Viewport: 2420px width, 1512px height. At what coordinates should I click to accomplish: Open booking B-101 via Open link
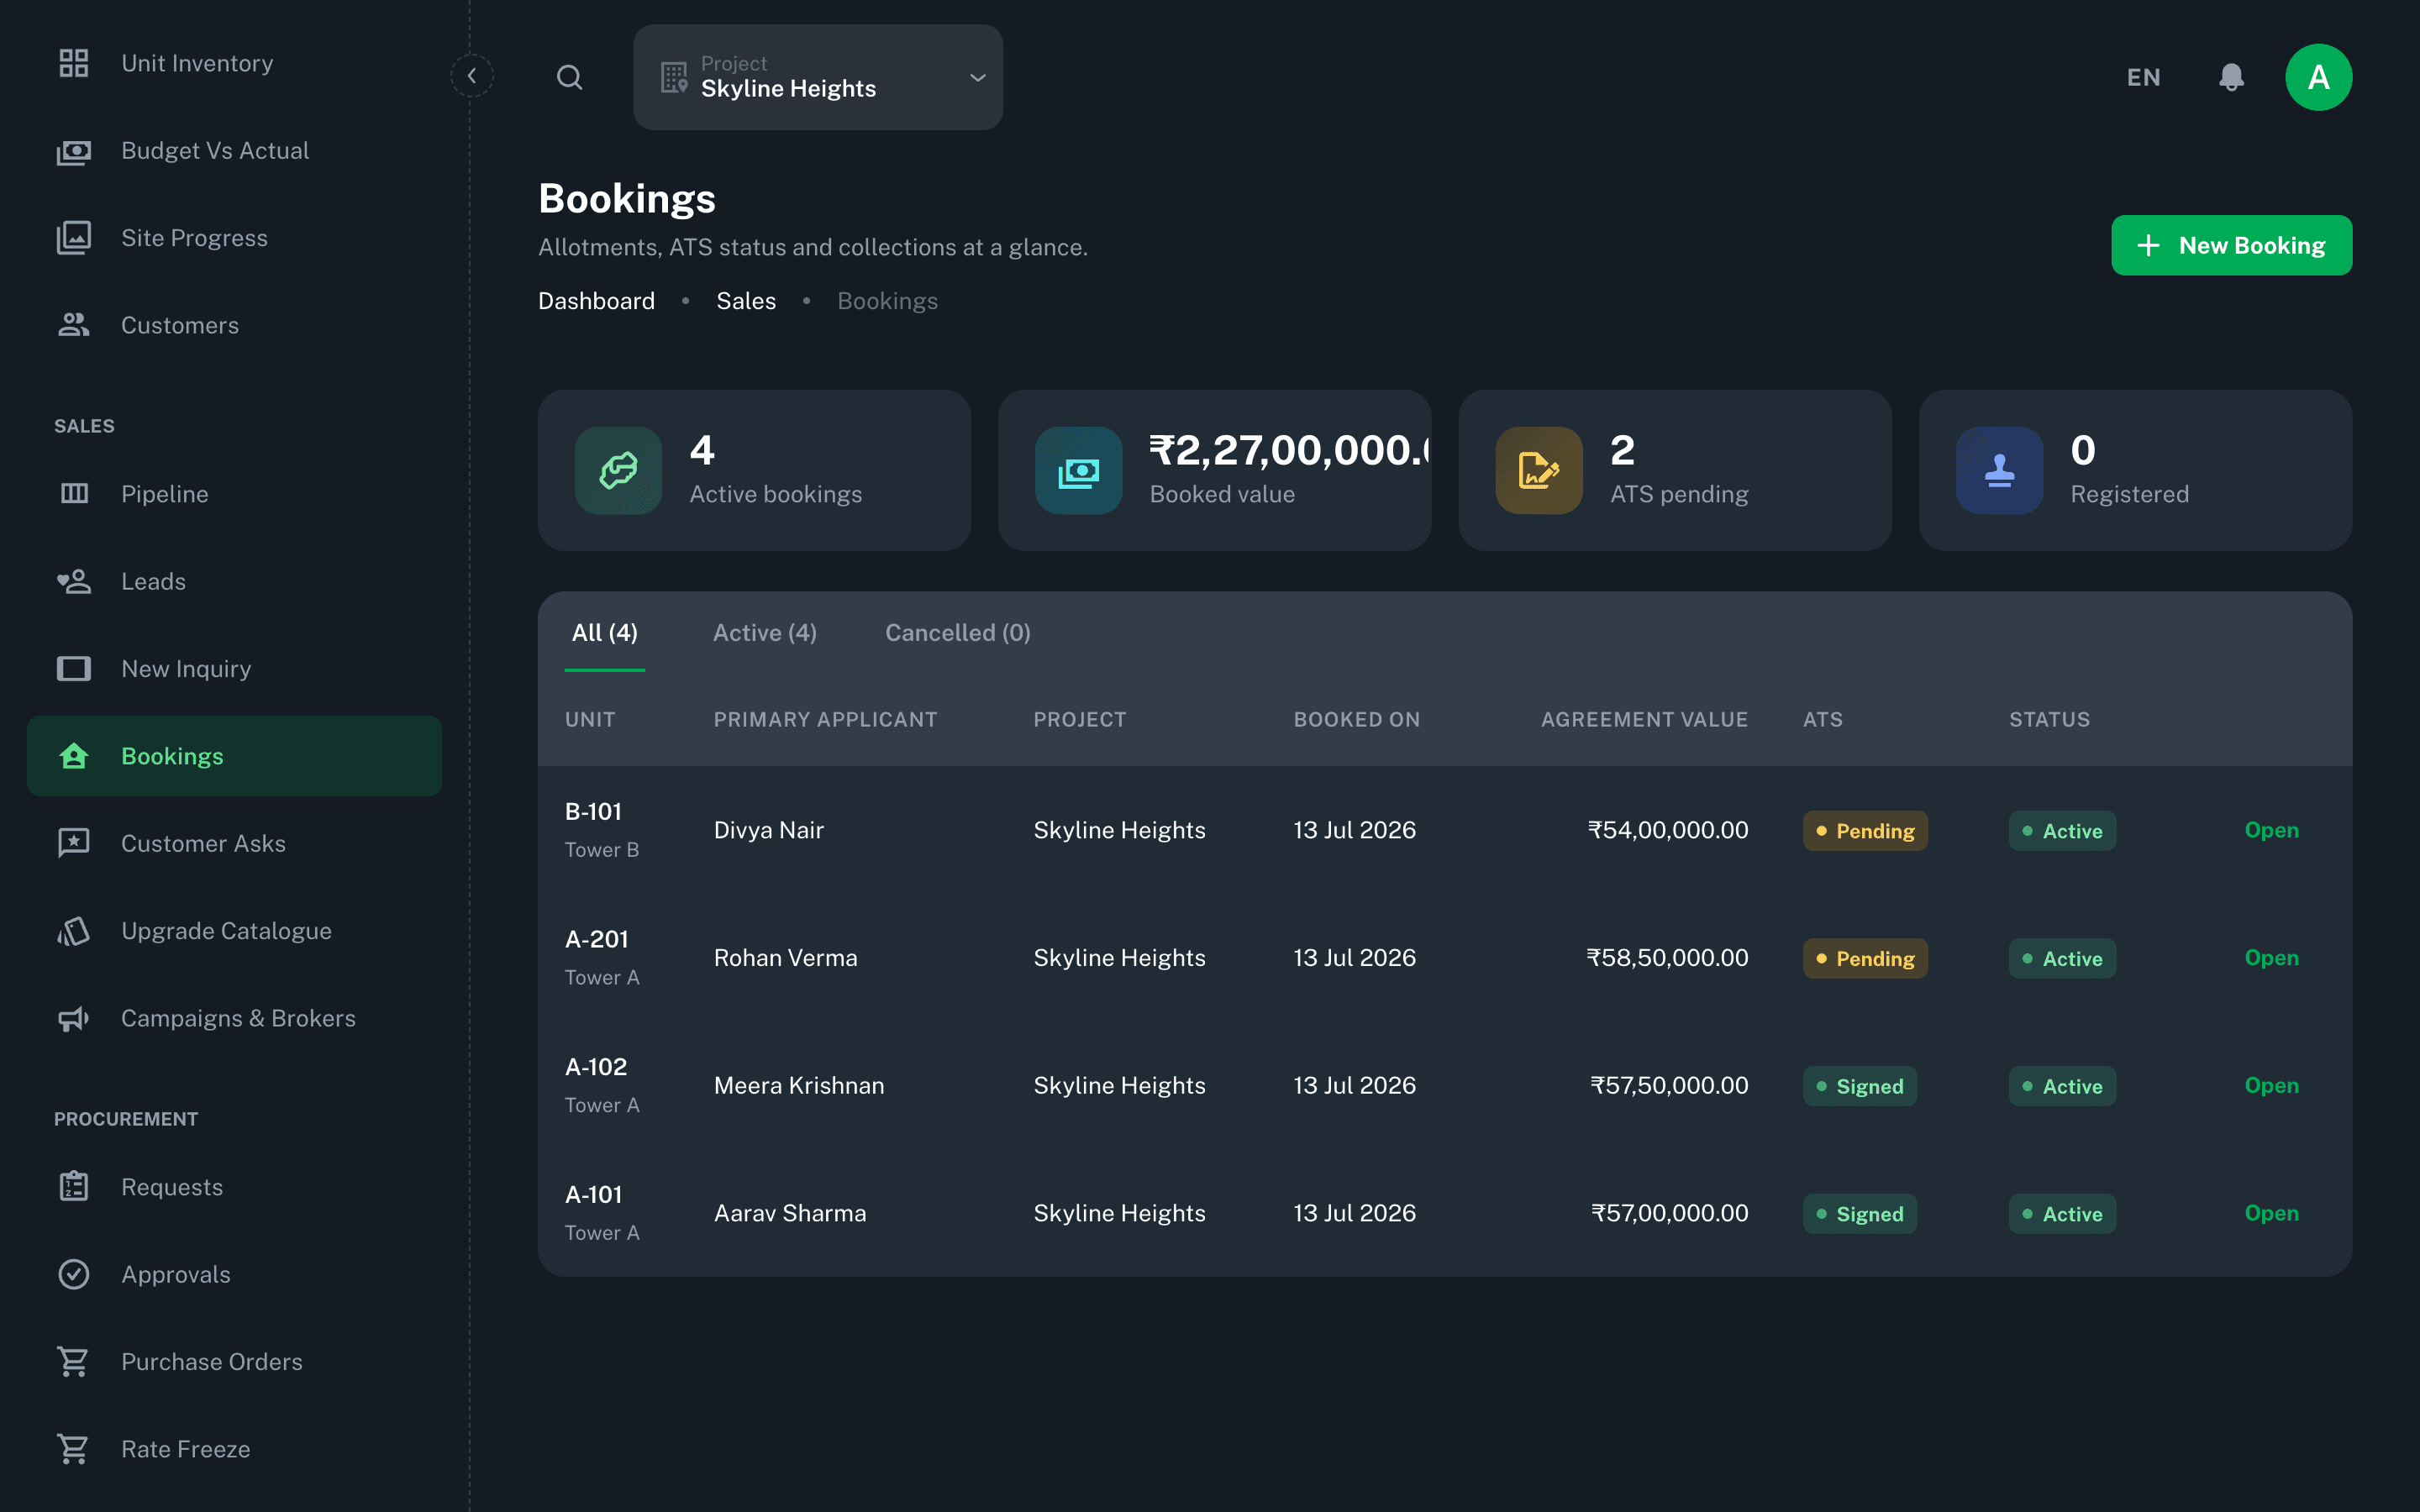[2271, 830]
